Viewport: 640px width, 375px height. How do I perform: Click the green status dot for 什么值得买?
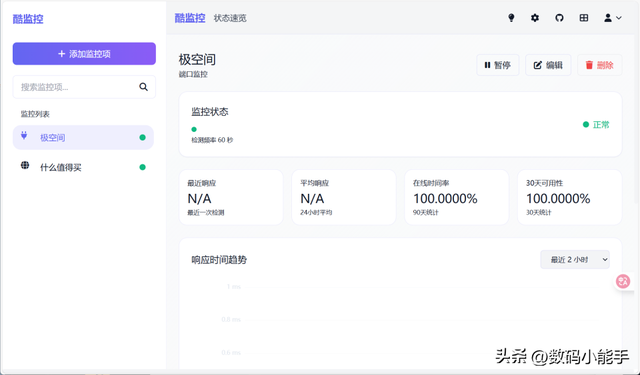[142, 167]
